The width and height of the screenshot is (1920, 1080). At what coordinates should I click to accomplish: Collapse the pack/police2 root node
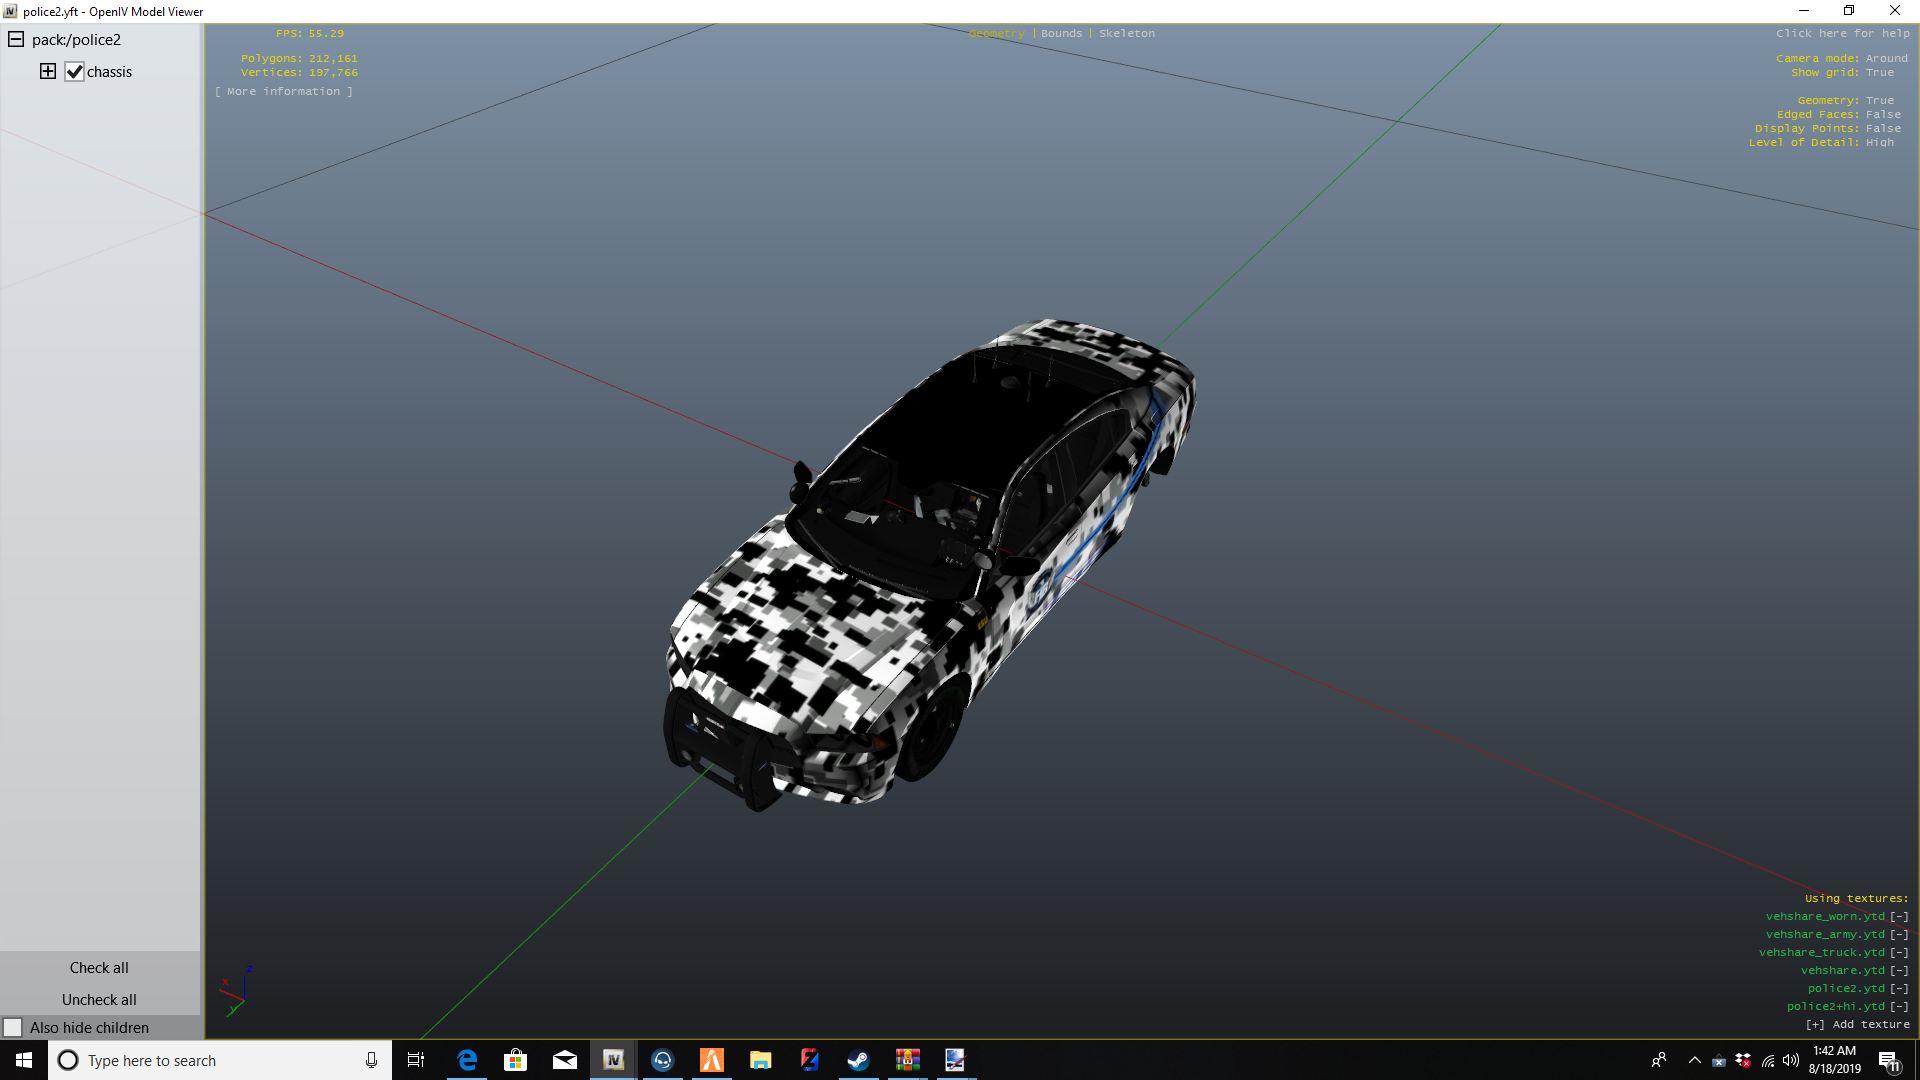click(x=16, y=39)
